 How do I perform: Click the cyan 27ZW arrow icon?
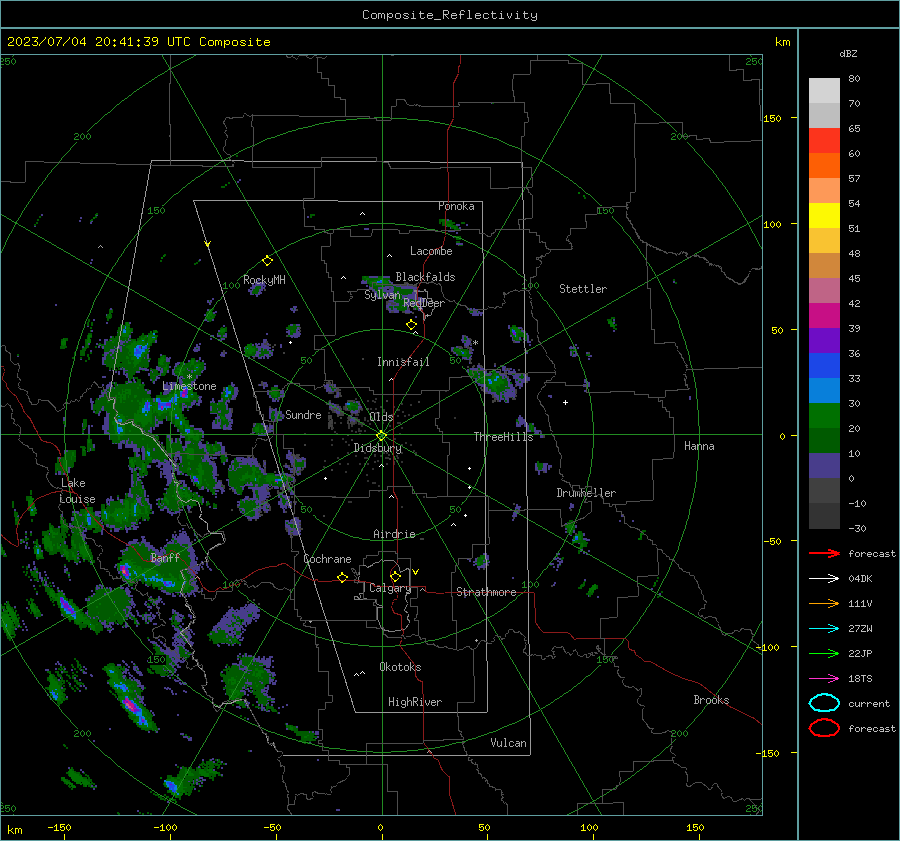(x=824, y=629)
